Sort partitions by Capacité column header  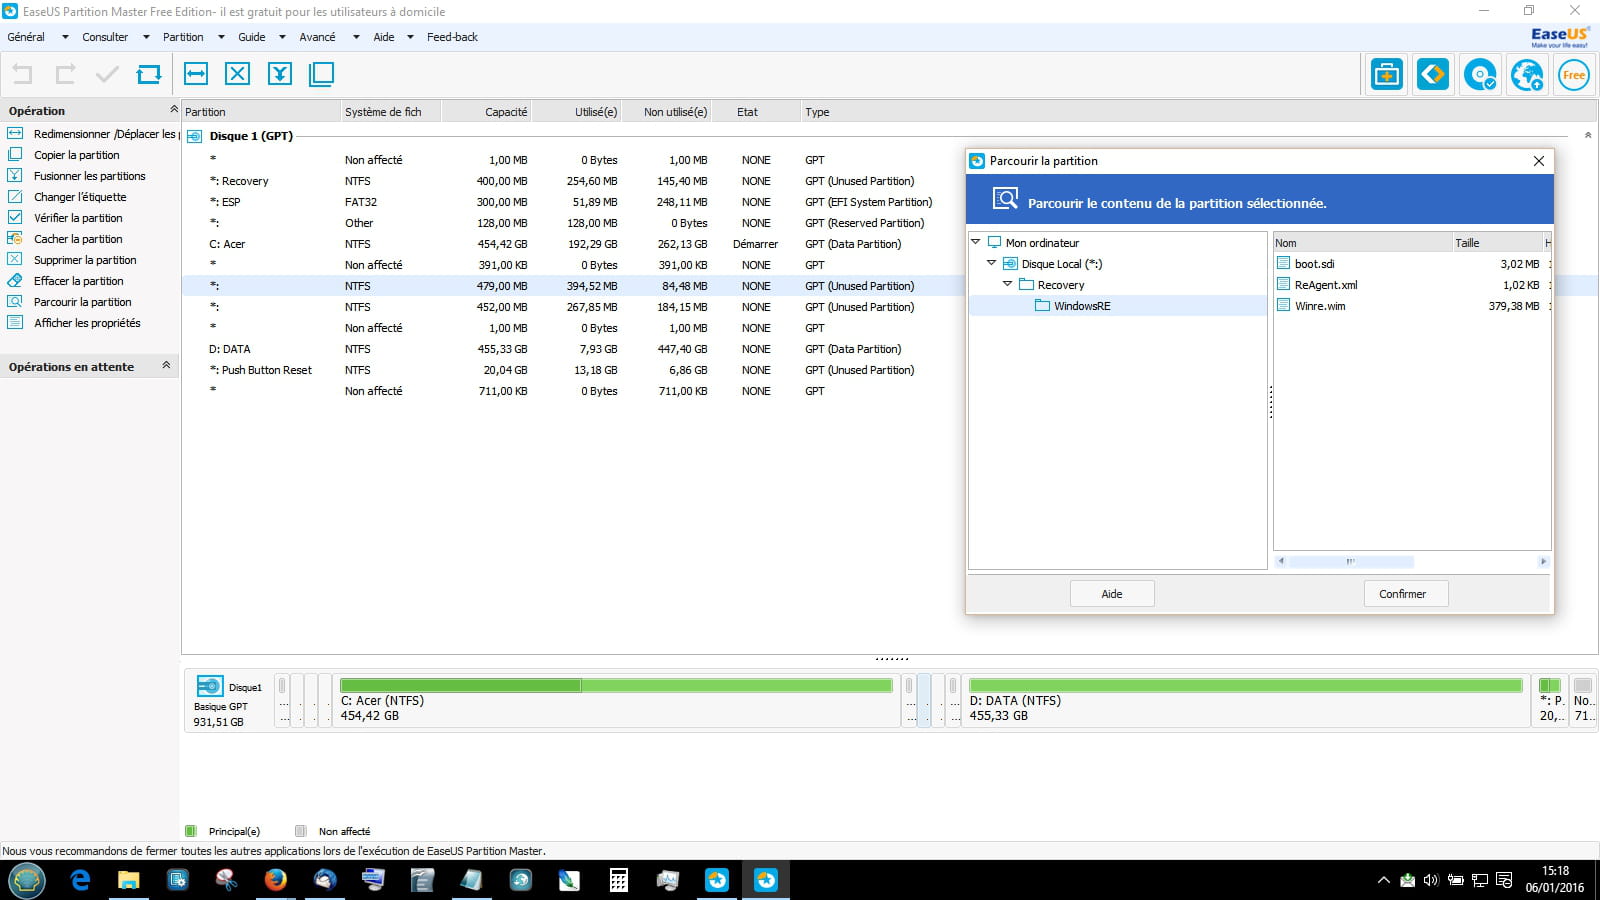(x=486, y=112)
